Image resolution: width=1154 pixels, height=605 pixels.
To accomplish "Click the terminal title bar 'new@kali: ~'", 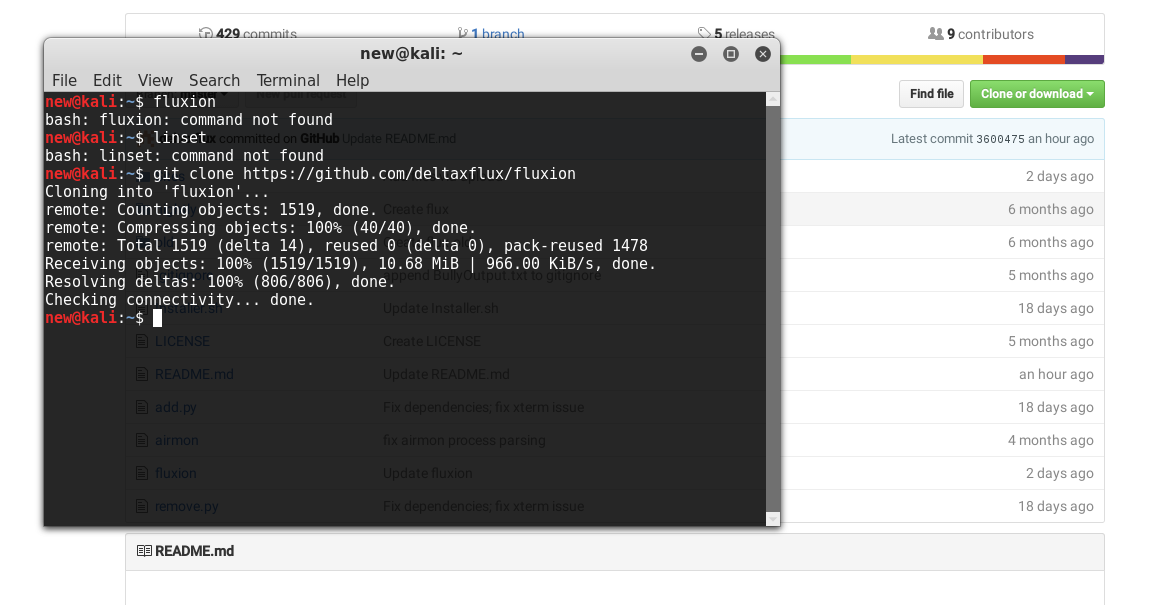I will (x=411, y=54).
